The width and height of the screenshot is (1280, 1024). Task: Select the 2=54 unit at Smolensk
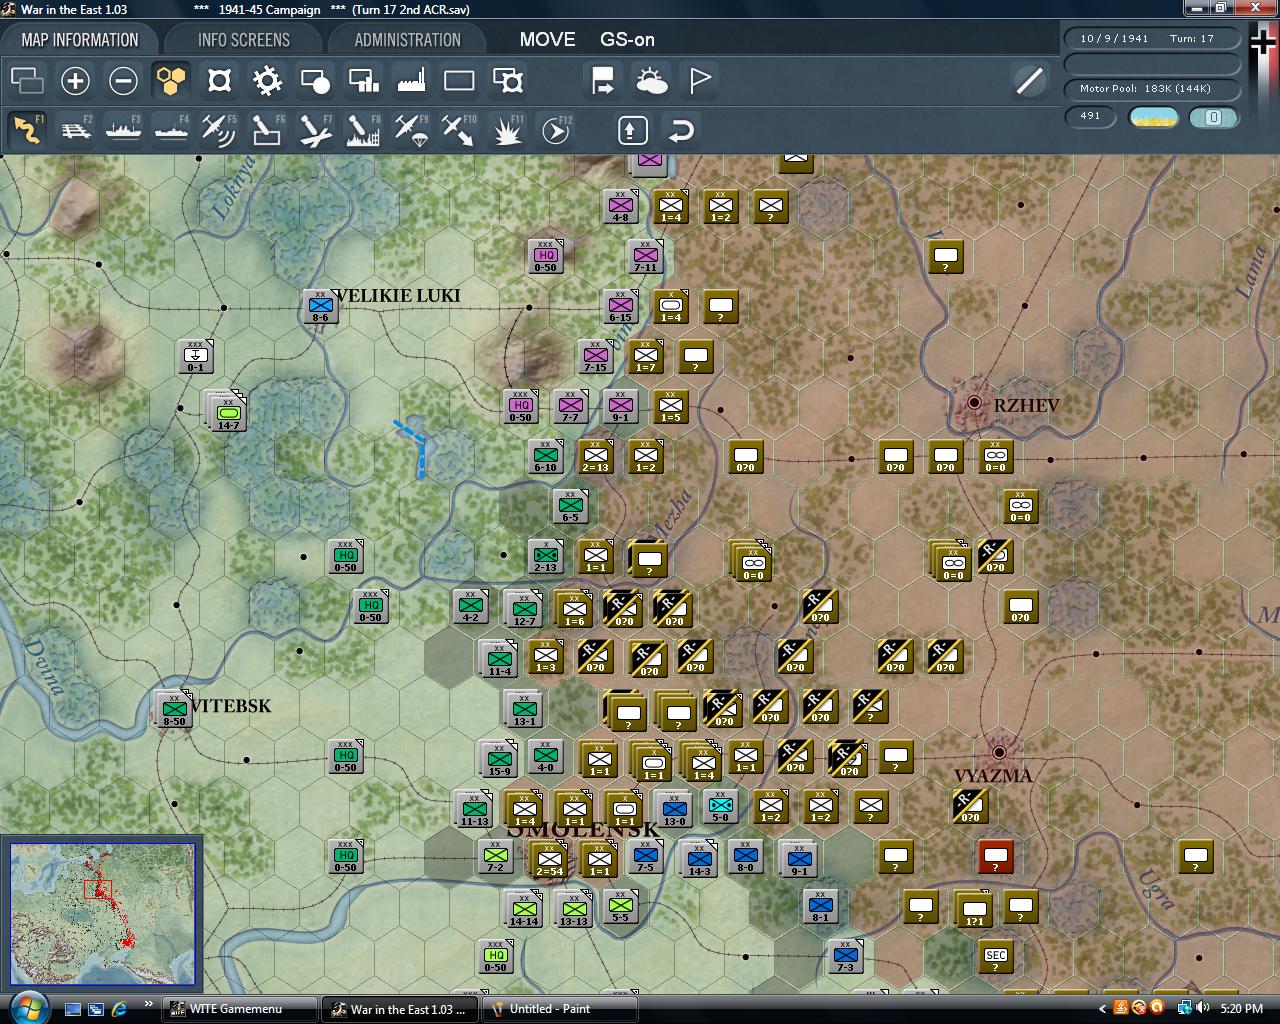pyautogui.click(x=549, y=859)
